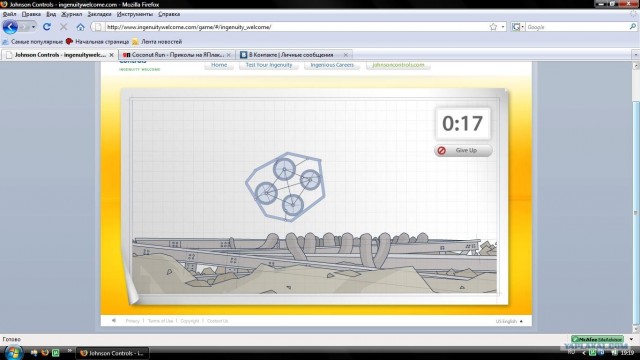
Task: Click the Give Up button
Action: click(463, 150)
